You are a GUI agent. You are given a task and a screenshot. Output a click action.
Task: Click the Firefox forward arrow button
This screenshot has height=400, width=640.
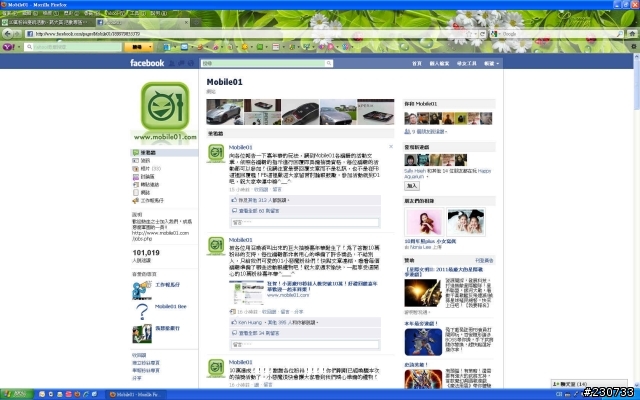pyautogui.click(x=17, y=34)
